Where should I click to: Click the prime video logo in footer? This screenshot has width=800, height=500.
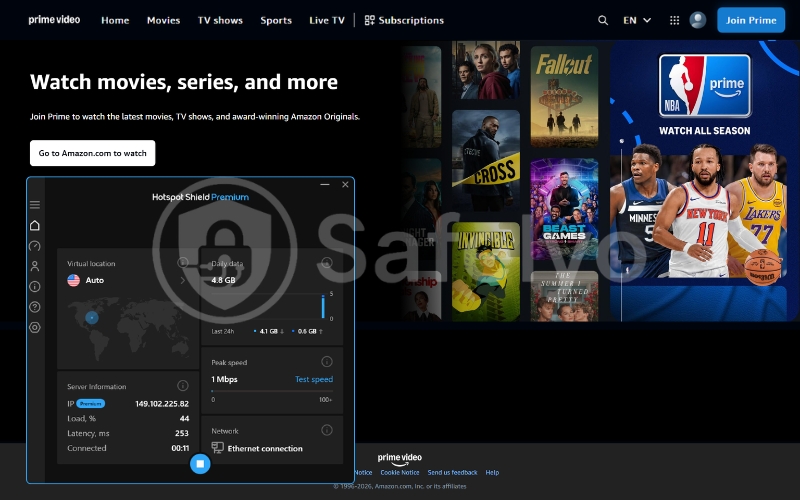pyautogui.click(x=399, y=459)
